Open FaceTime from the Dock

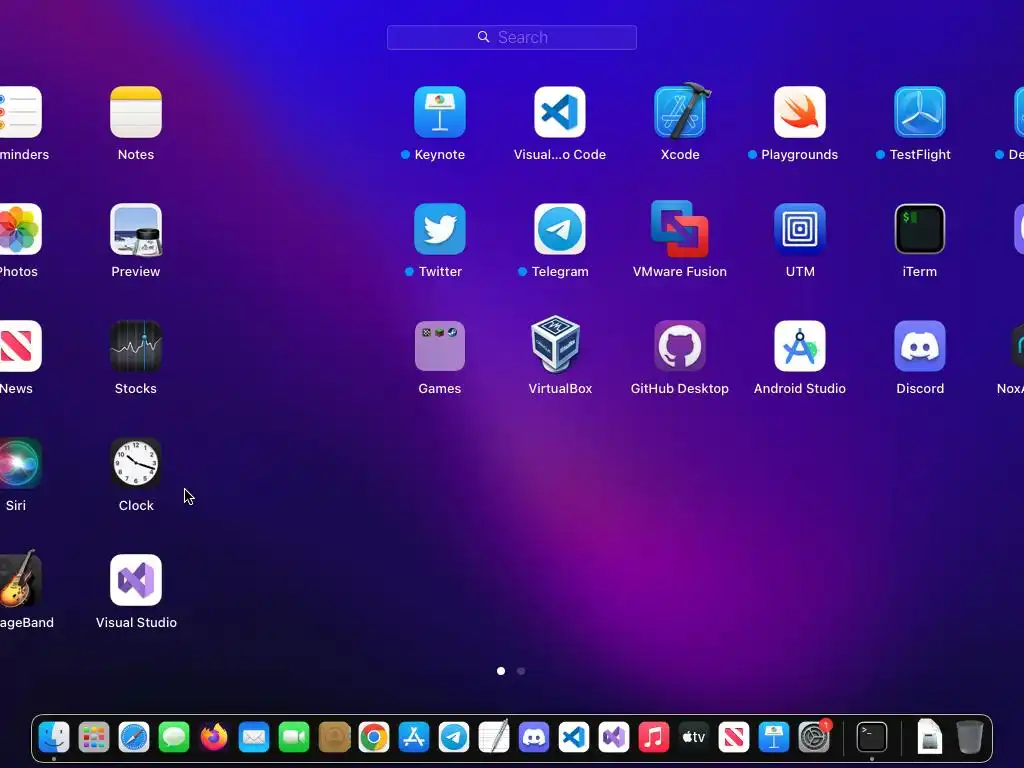(x=294, y=737)
